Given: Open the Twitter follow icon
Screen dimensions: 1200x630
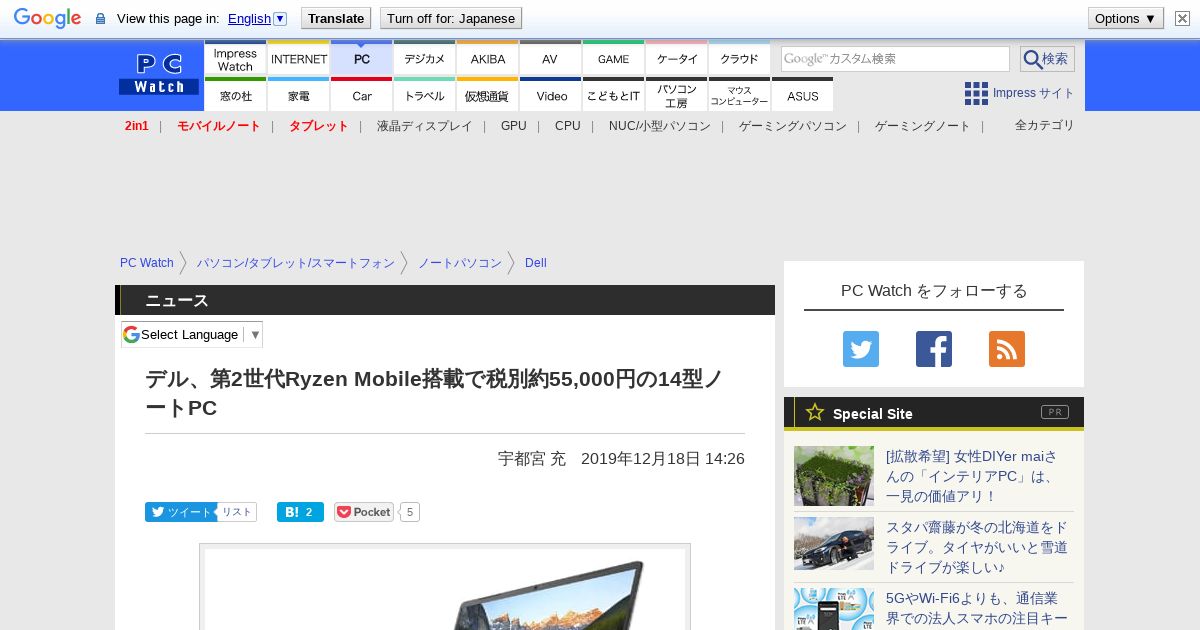Looking at the screenshot, I should click(861, 349).
